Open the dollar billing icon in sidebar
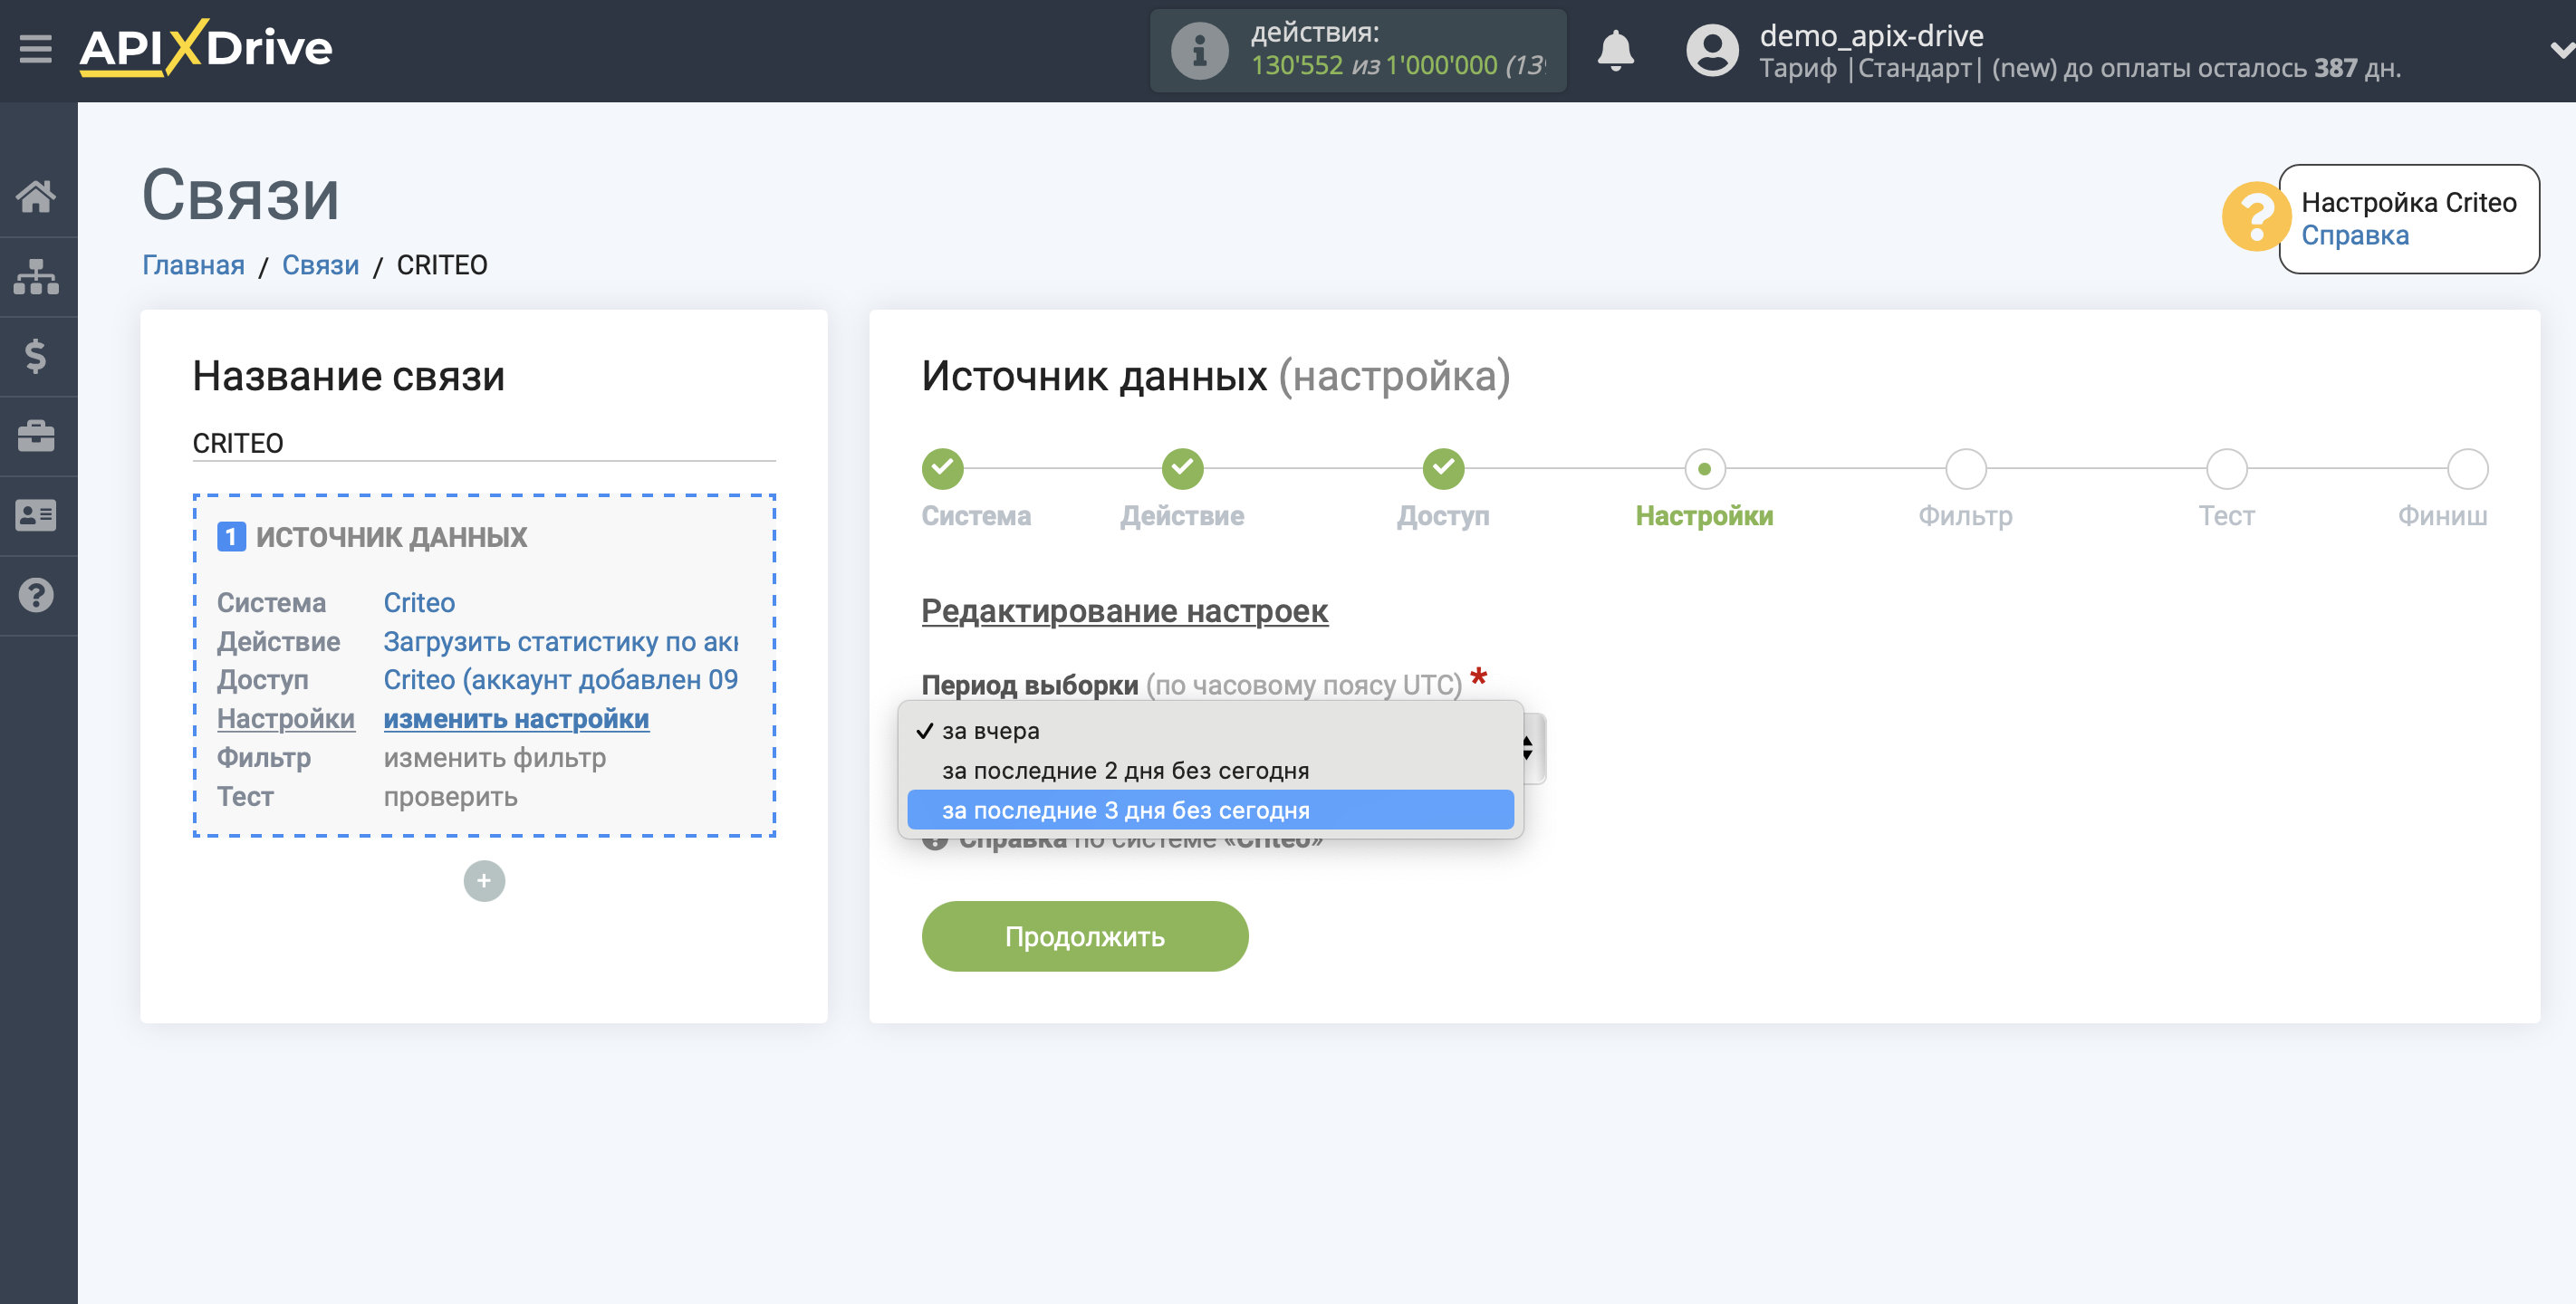The width and height of the screenshot is (2576, 1304). [x=37, y=356]
